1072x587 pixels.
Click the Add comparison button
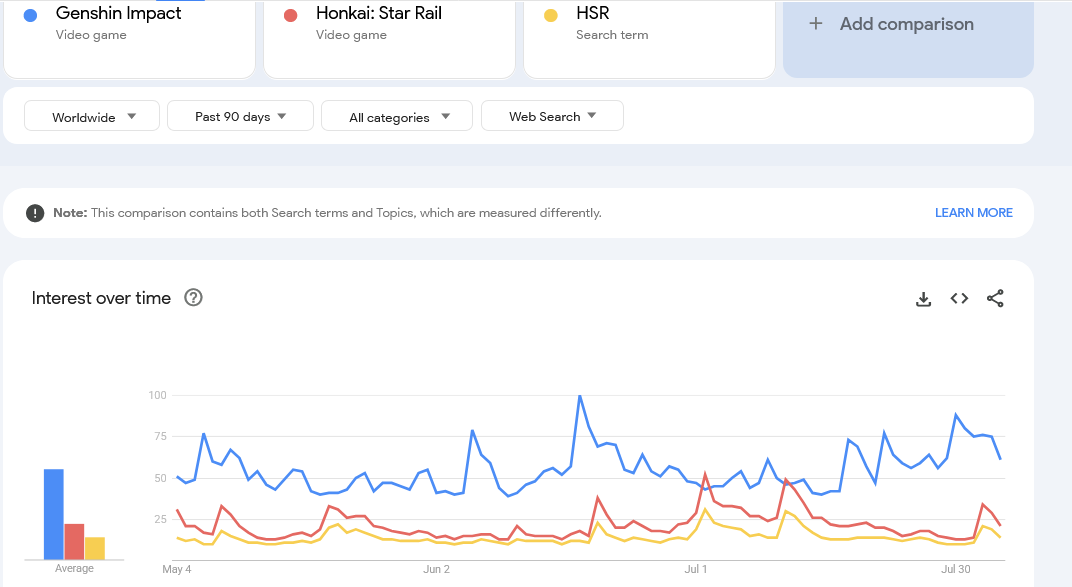908,39
